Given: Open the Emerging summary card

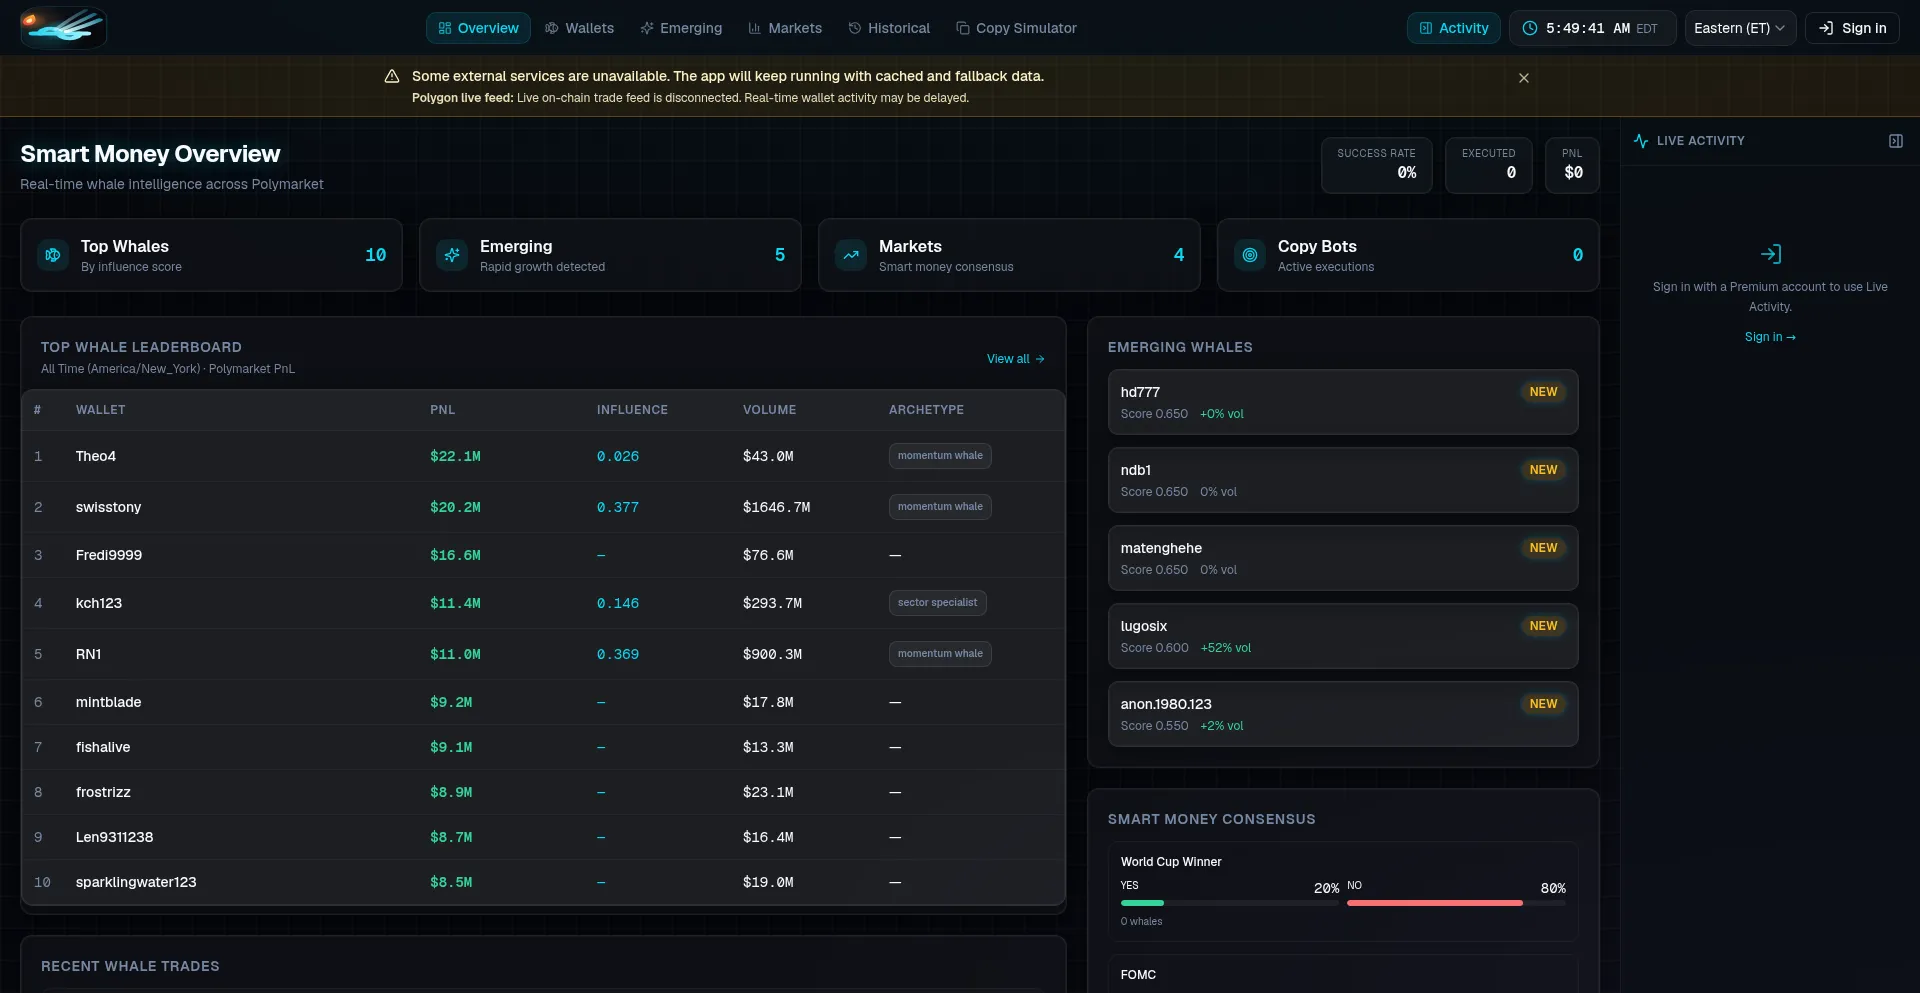Looking at the screenshot, I should [610, 255].
